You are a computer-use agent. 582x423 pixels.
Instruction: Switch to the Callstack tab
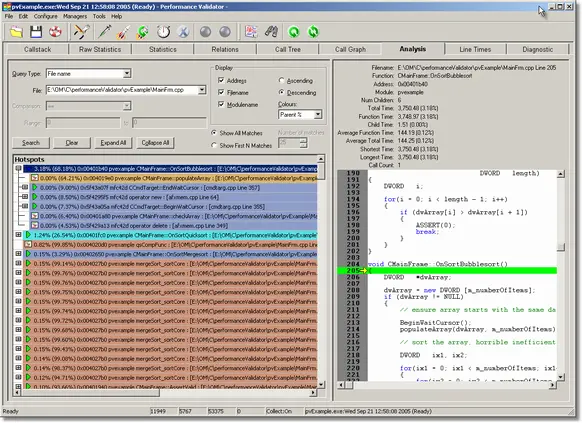pyautogui.click(x=37, y=49)
